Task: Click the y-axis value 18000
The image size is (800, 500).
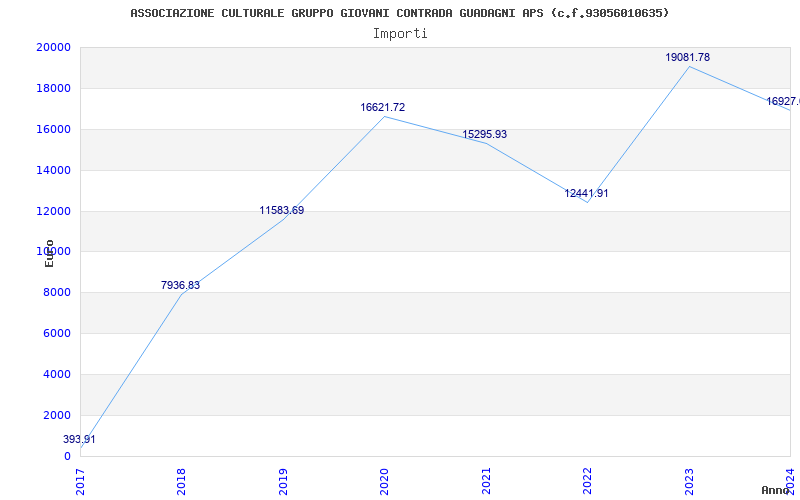Action: 53,88
